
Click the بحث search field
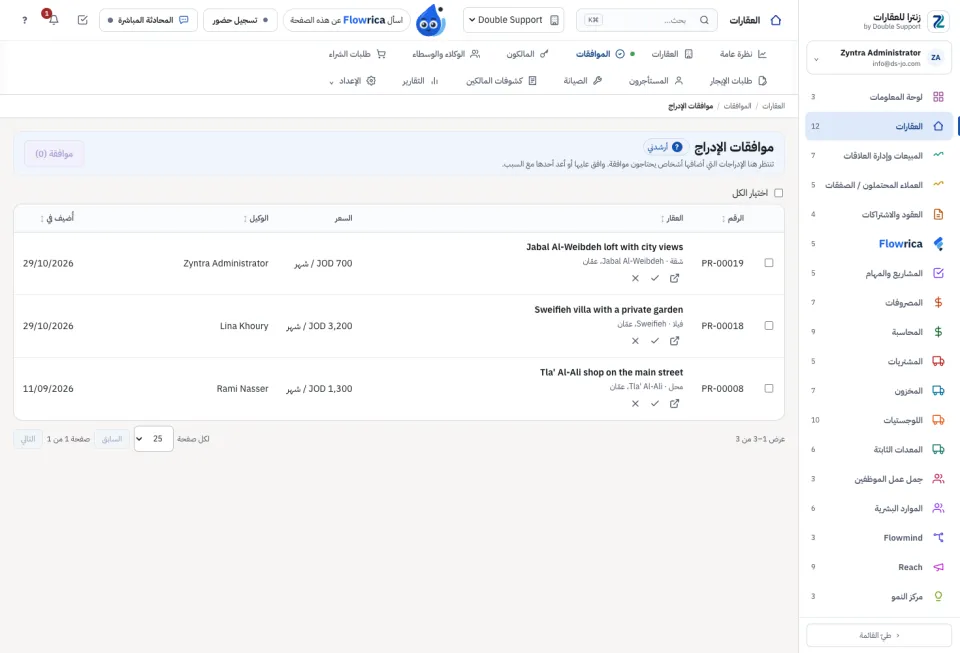647,20
